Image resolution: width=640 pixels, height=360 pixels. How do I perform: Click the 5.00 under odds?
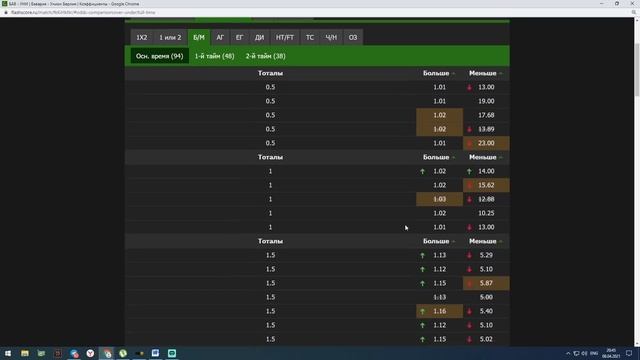[x=486, y=297]
